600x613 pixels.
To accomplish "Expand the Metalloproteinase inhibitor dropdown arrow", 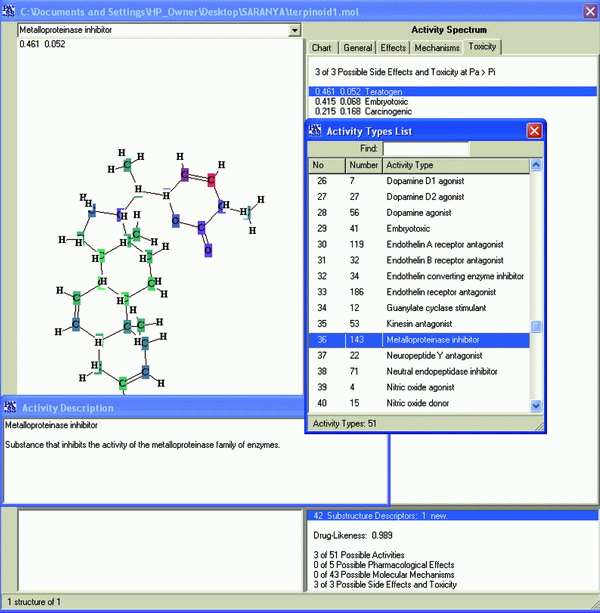I will click(294, 30).
